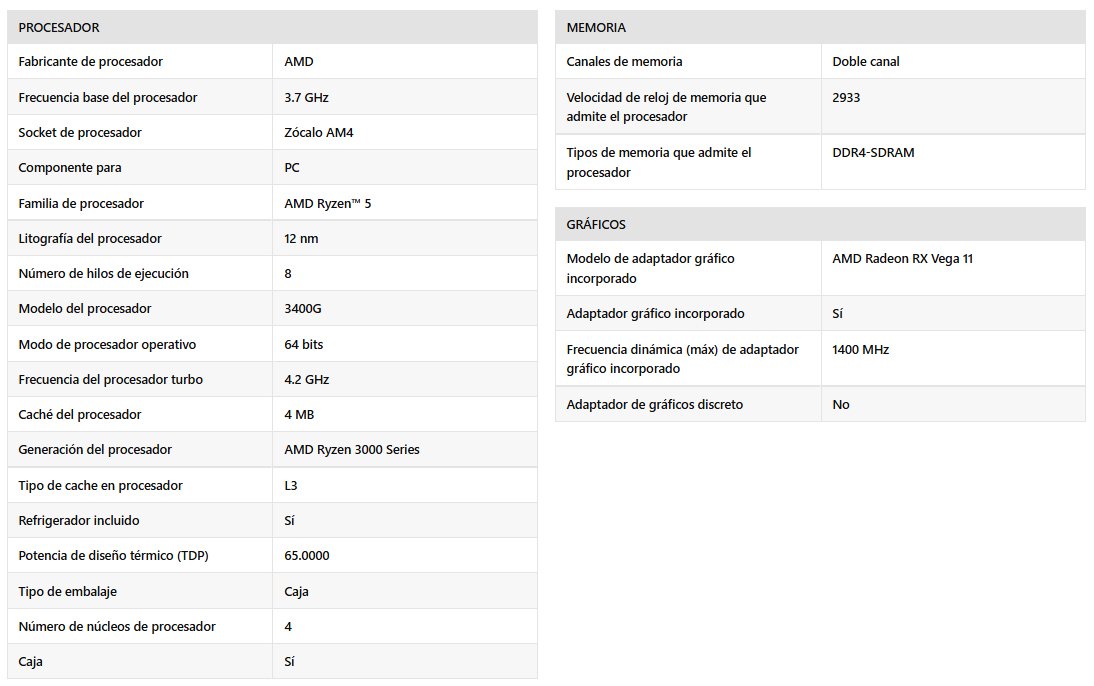Screen dimensions: 1094x686
Task: Select the '1400 MHz' graphics frequency value
Action: [860, 350]
